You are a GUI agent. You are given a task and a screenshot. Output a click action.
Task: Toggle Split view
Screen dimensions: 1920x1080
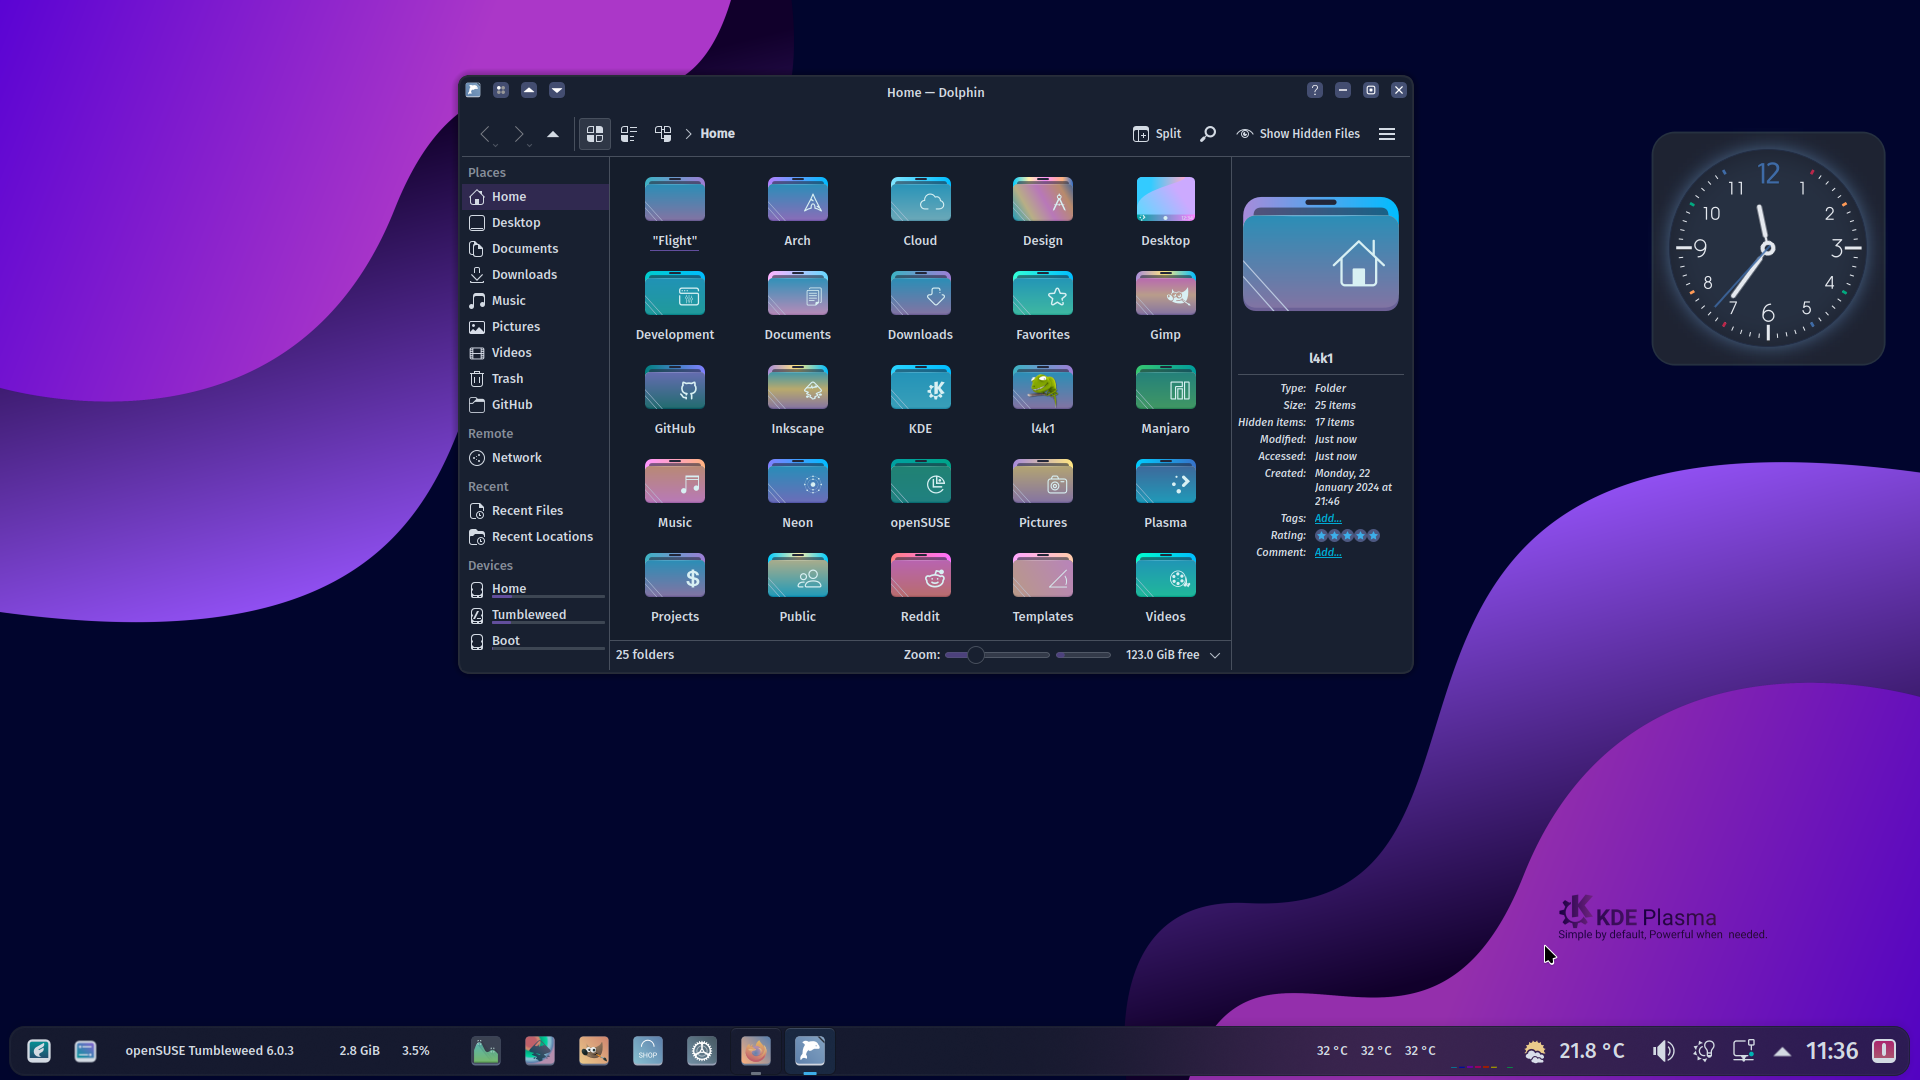pyautogui.click(x=1157, y=134)
